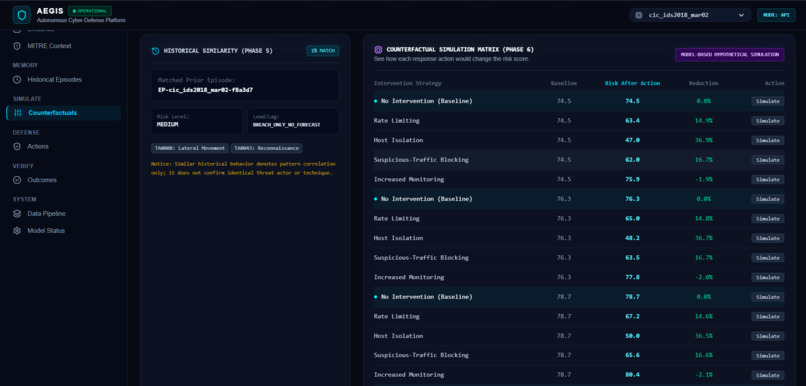
Task: Simulate Host Isolation with baseline 78.7
Action: [x=767, y=336]
